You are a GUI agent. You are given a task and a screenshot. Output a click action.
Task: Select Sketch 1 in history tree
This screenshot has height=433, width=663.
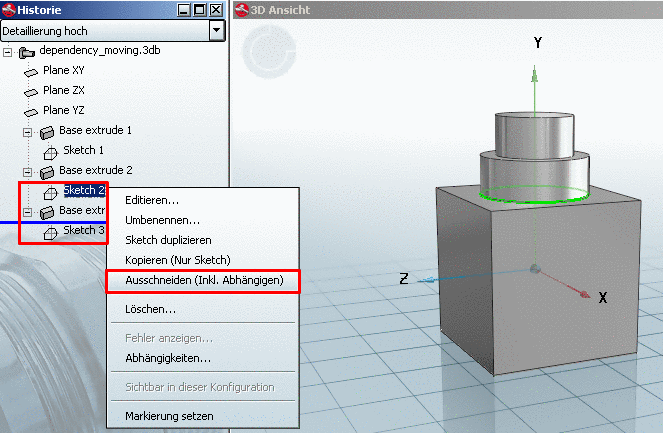tap(83, 150)
